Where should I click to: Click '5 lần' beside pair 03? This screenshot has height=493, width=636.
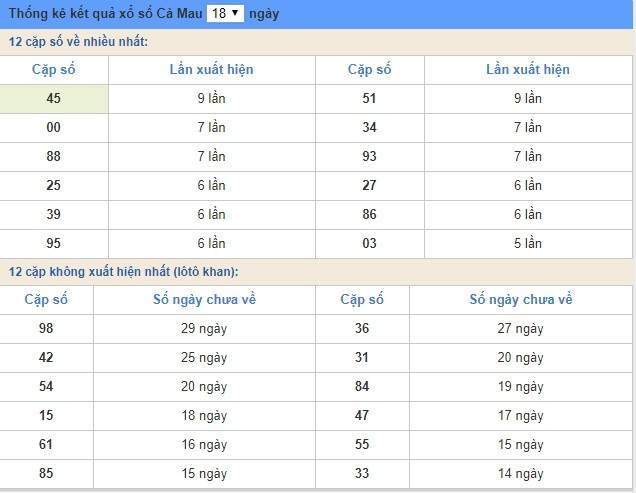point(528,243)
